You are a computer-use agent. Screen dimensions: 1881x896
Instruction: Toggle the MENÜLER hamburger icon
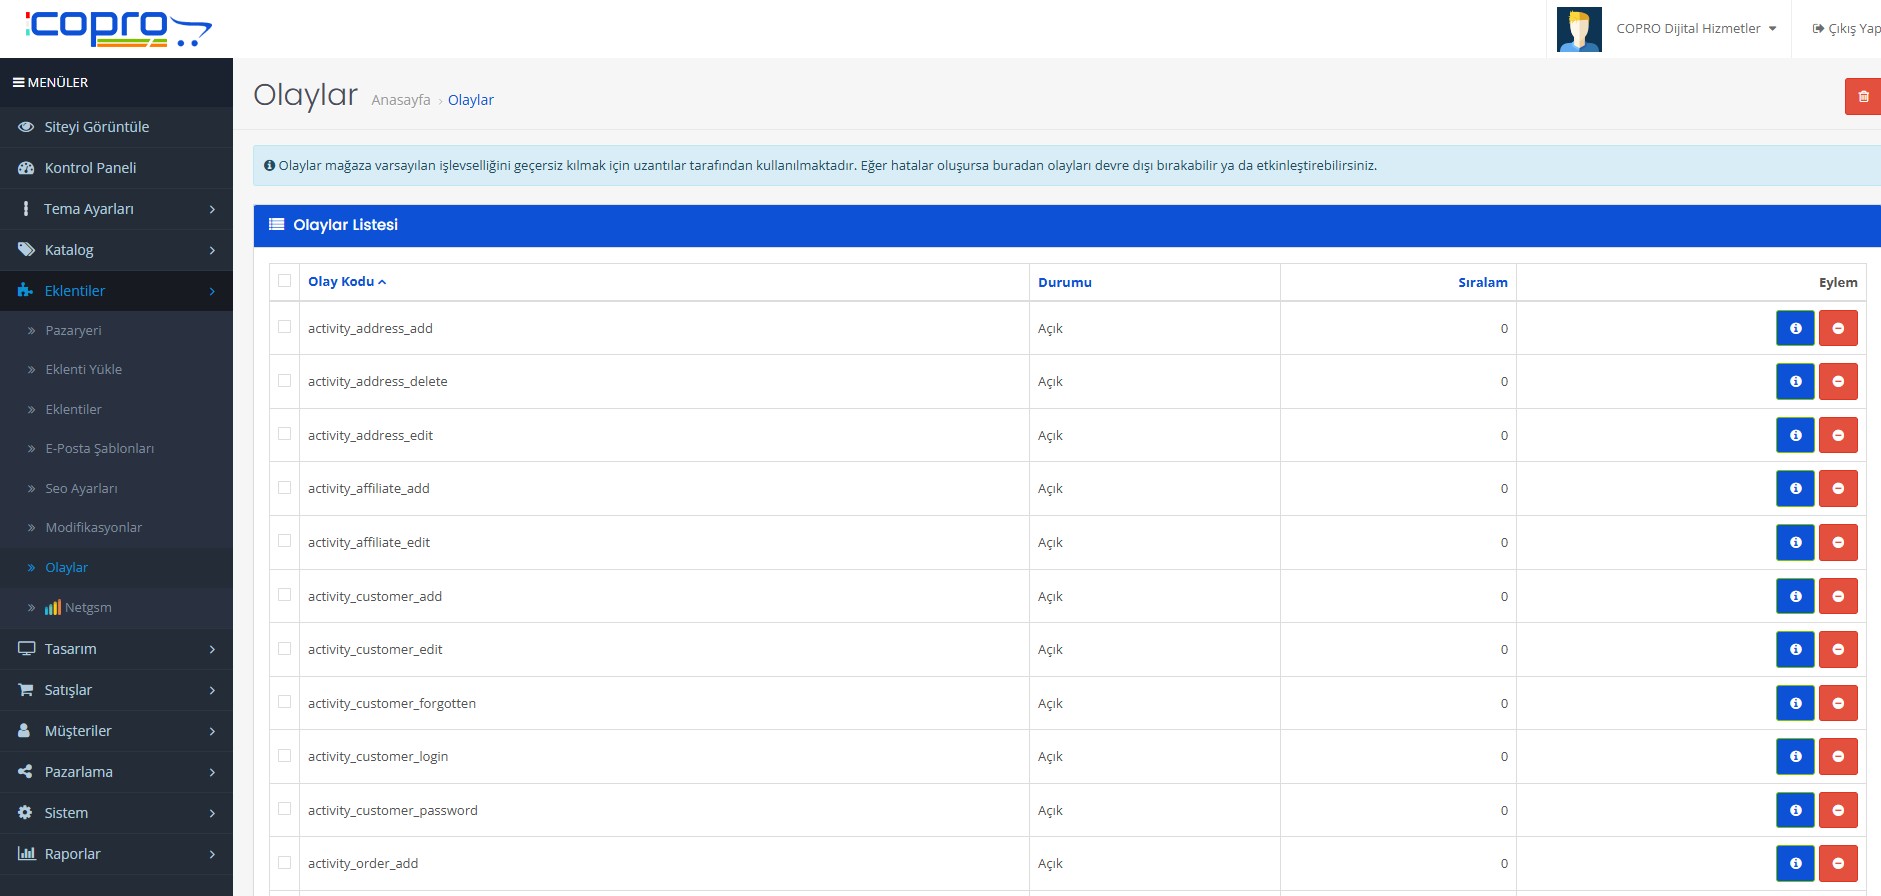(x=18, y=83)
